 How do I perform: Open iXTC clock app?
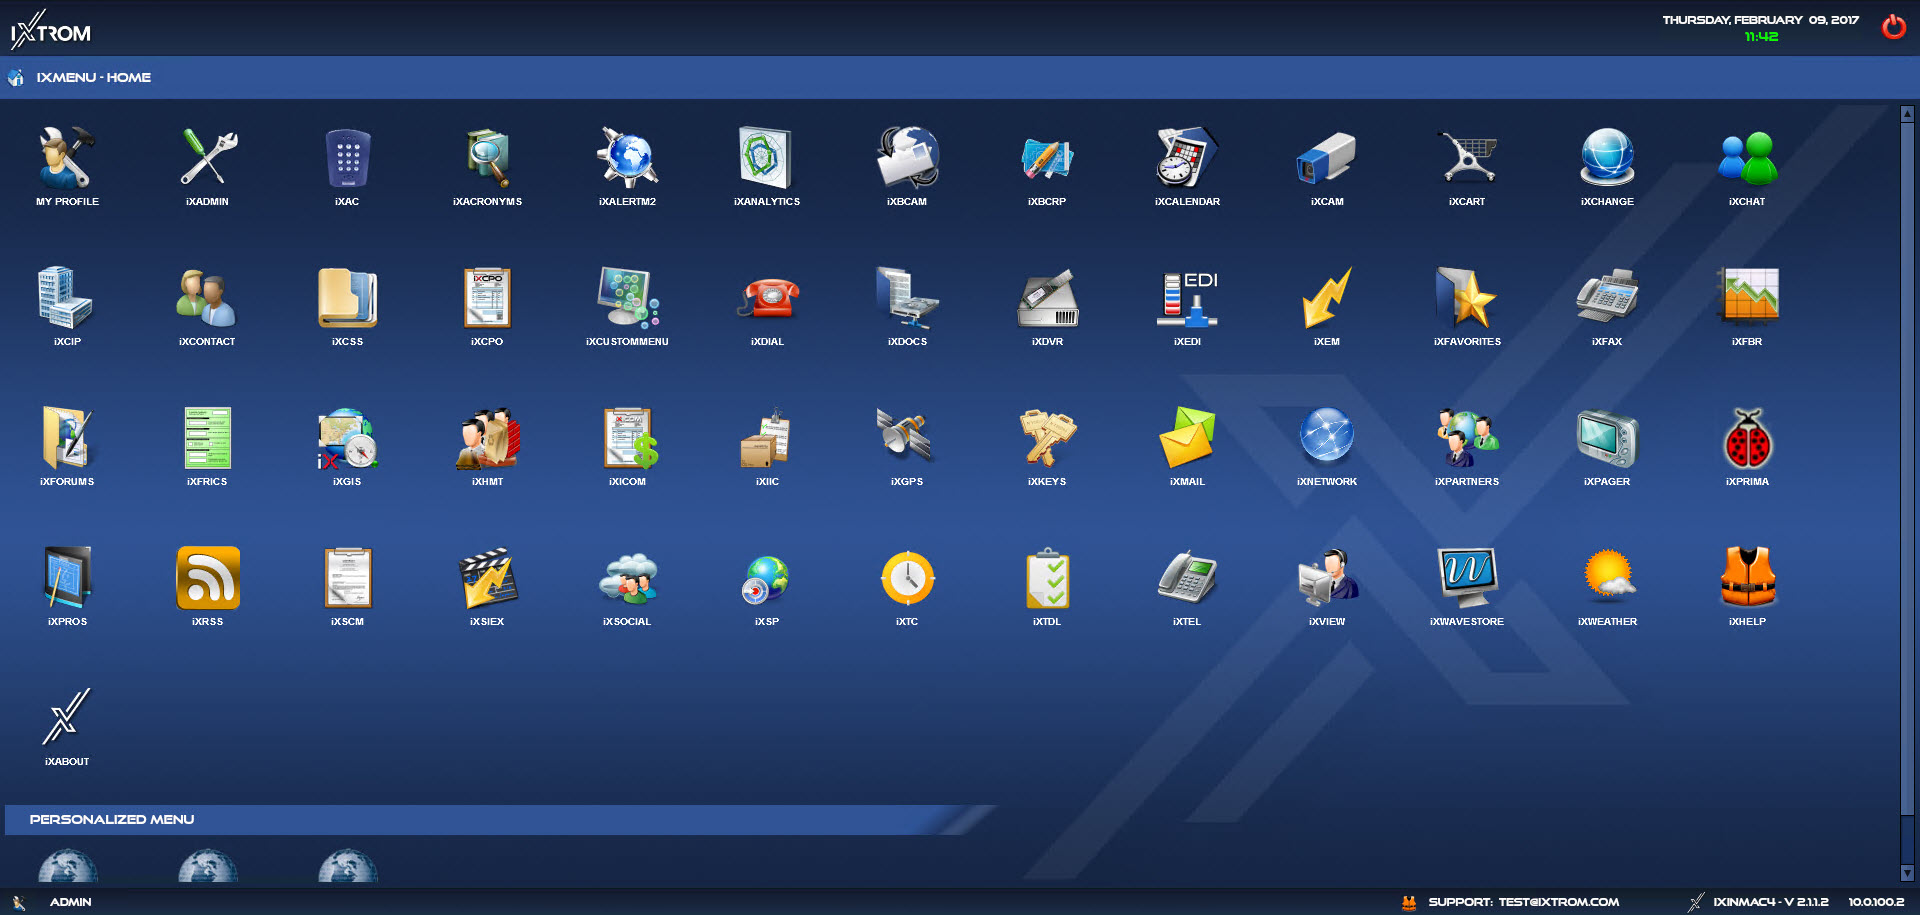pyautogui.click(x=907, y=578)
